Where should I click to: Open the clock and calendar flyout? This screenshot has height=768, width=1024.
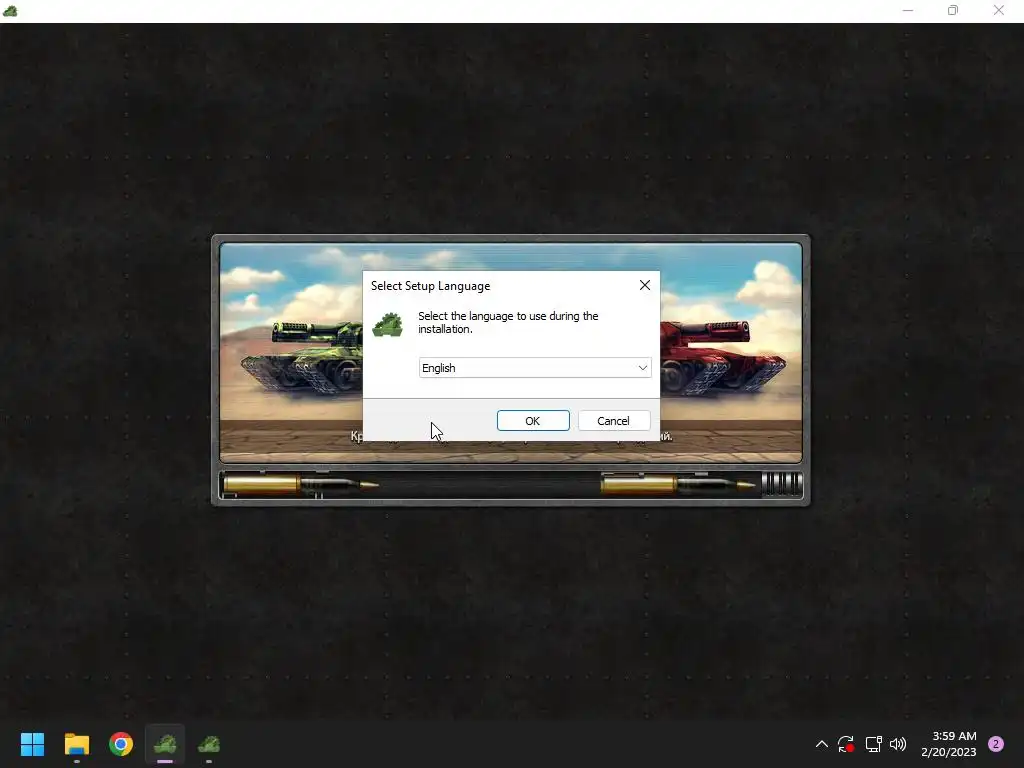(949, 744)
